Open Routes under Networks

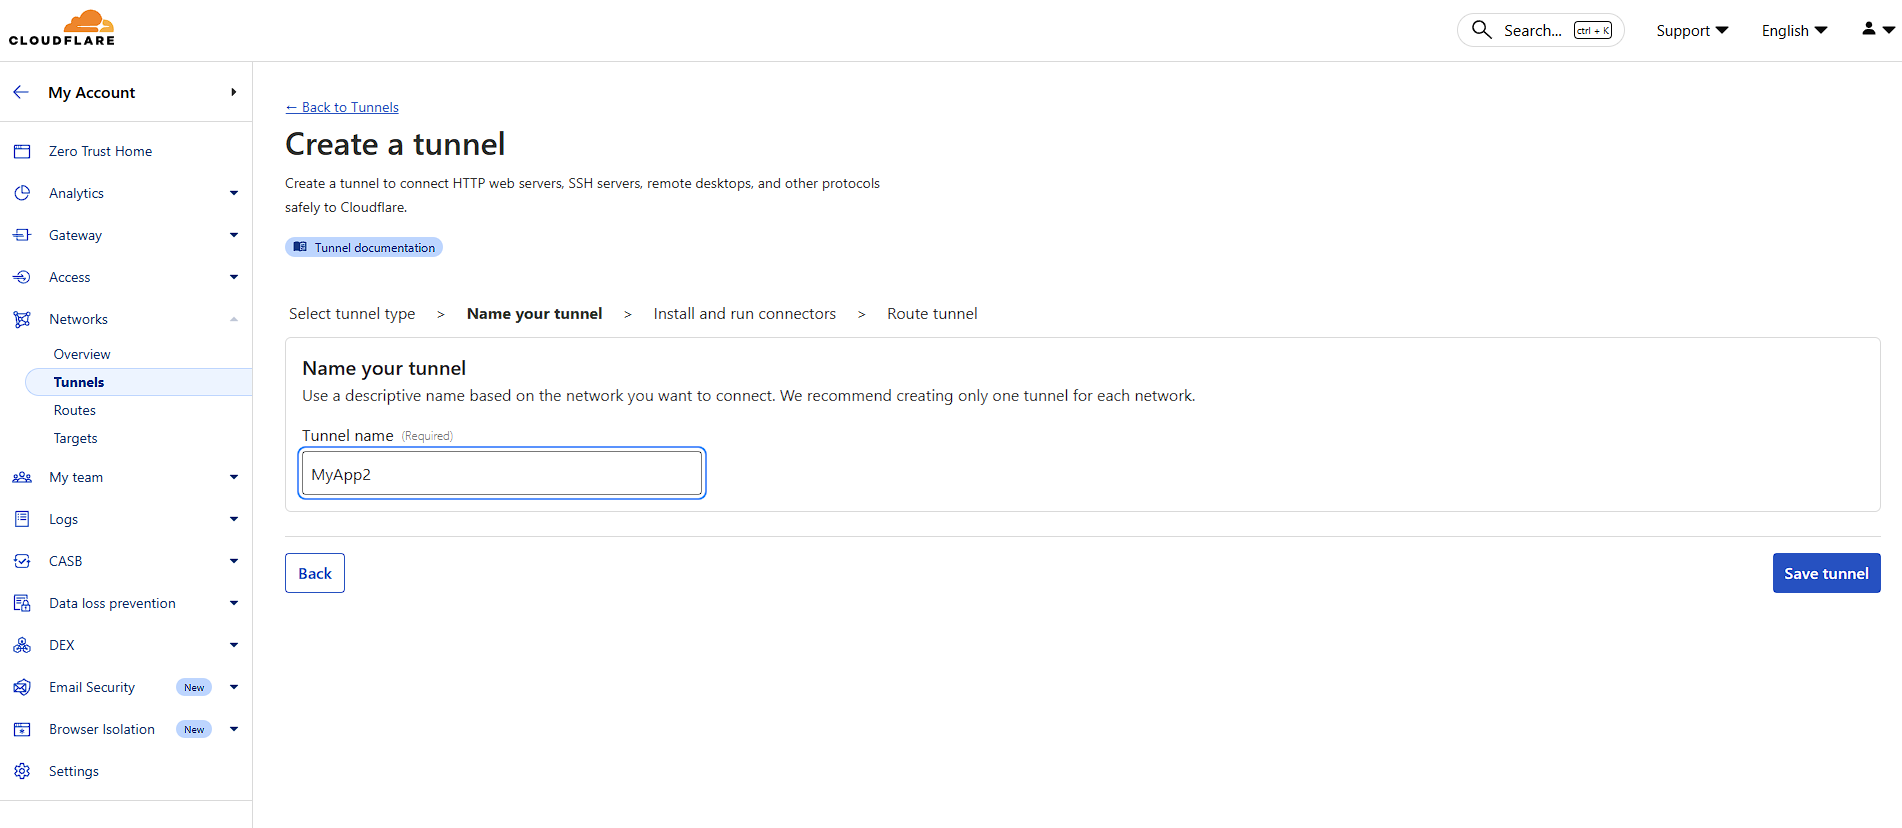click(x=75, y=410)
